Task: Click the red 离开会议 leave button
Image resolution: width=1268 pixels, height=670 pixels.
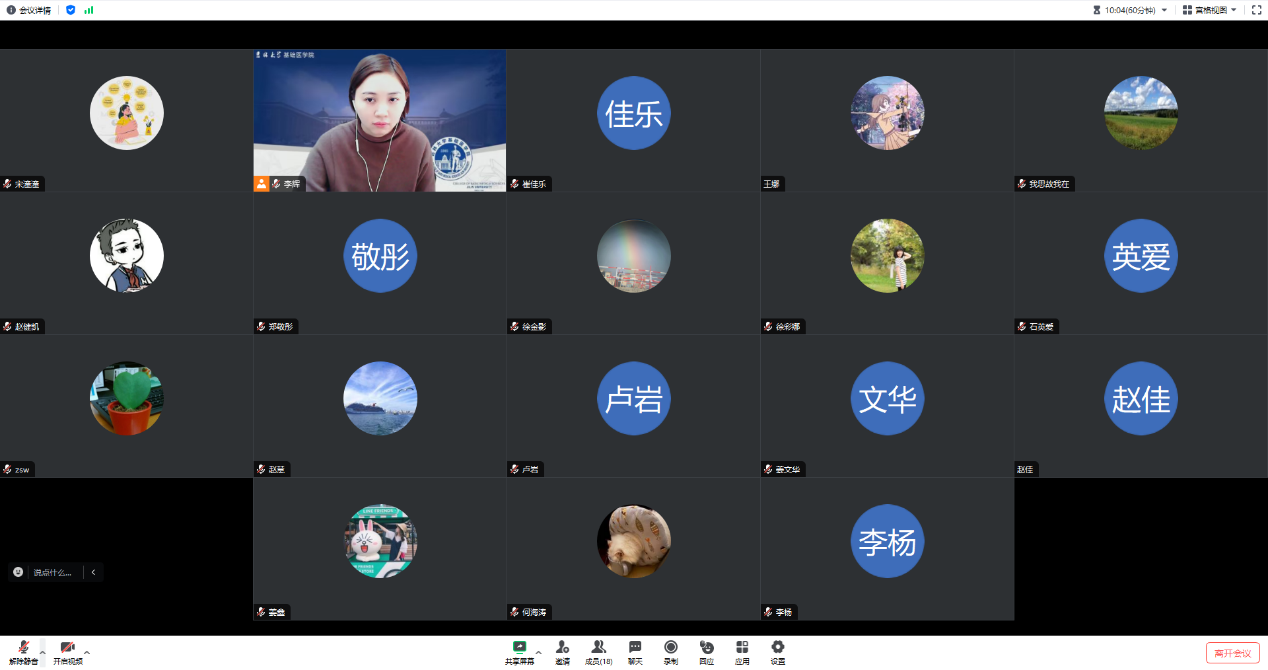Action: coord(1232,653)
